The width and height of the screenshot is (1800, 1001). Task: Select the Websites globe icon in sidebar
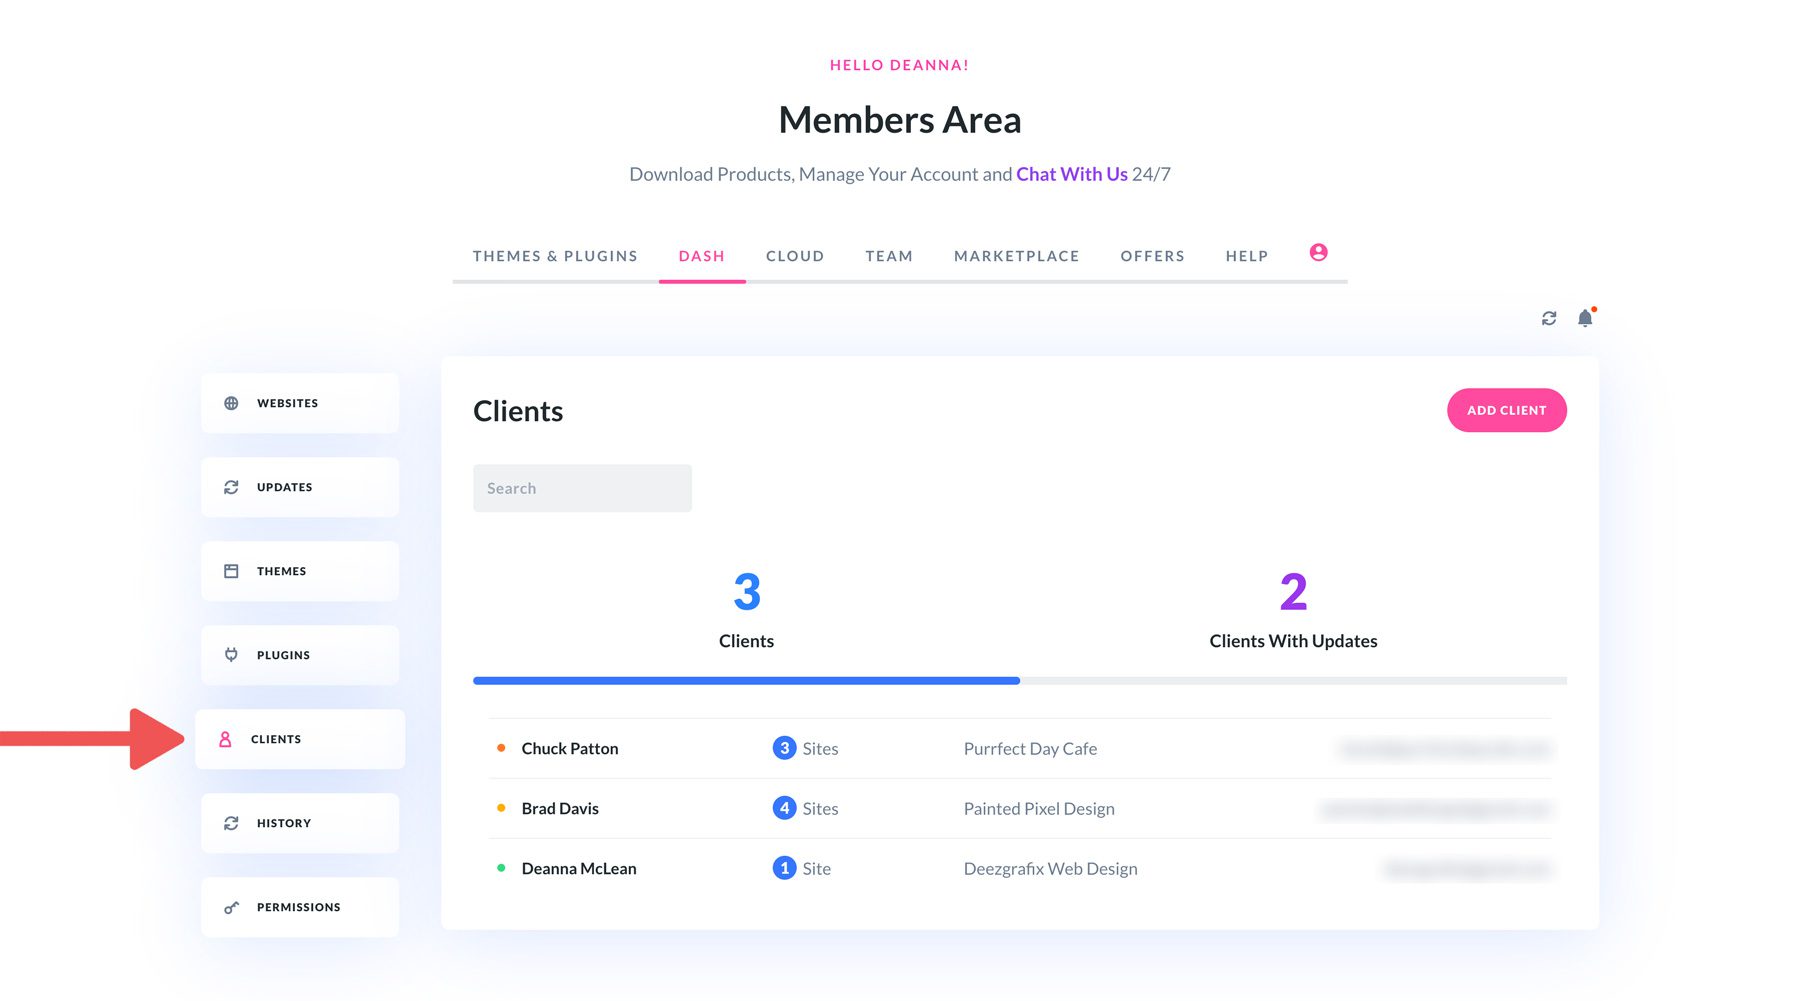click(x=231, y=402)
